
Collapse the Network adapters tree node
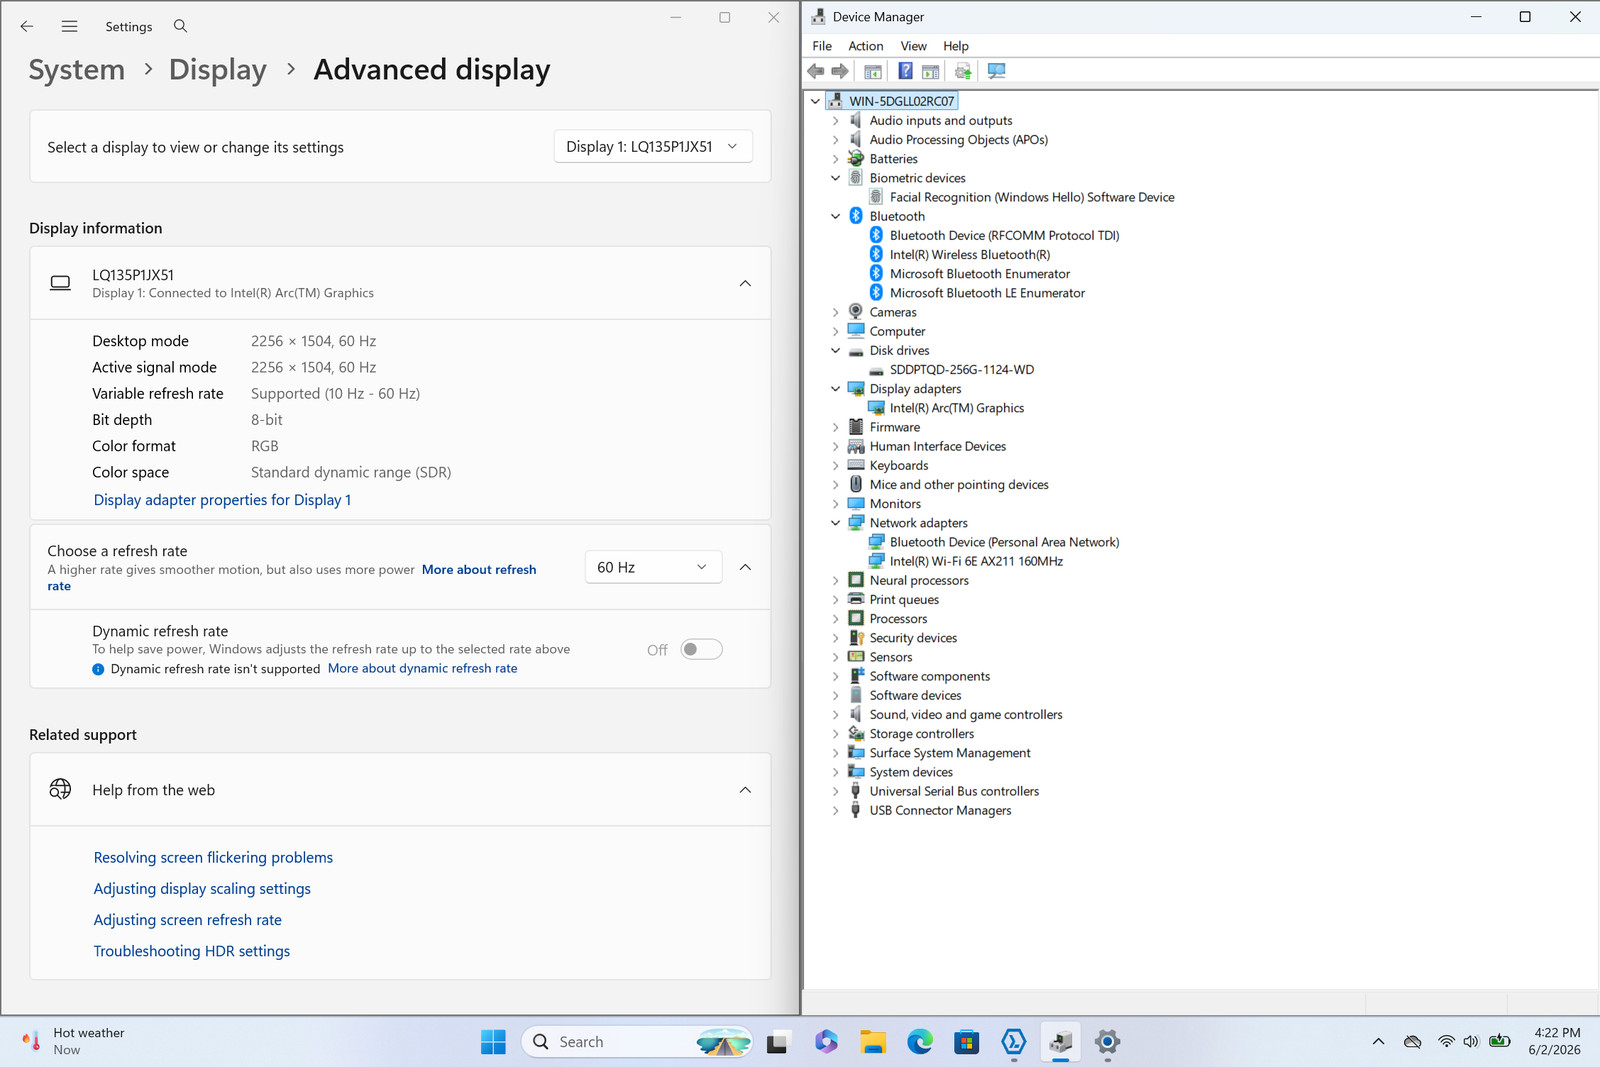tap(836, 523)
